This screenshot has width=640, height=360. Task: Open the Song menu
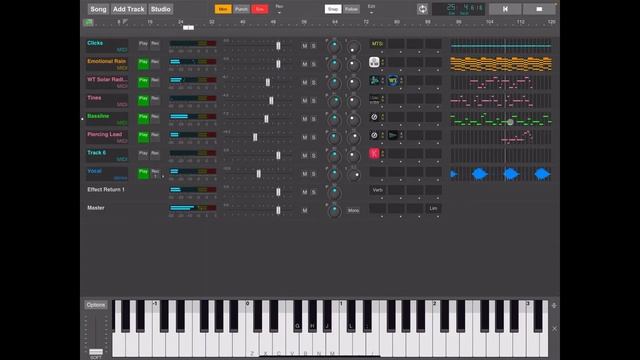[x=98, y=9]
